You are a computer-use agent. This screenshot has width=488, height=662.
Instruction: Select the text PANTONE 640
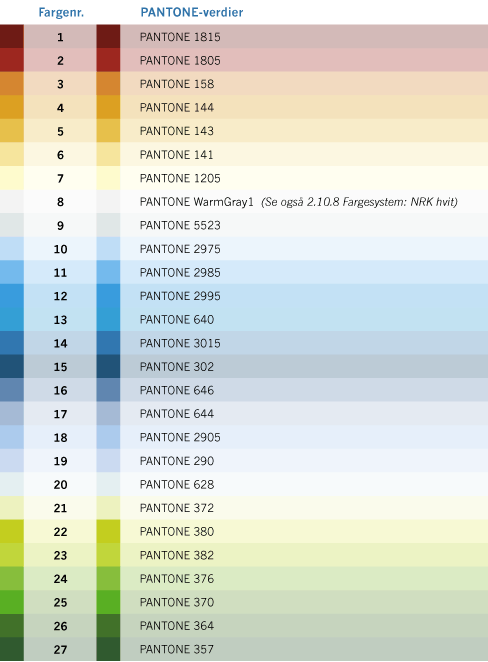click(177, 320)
